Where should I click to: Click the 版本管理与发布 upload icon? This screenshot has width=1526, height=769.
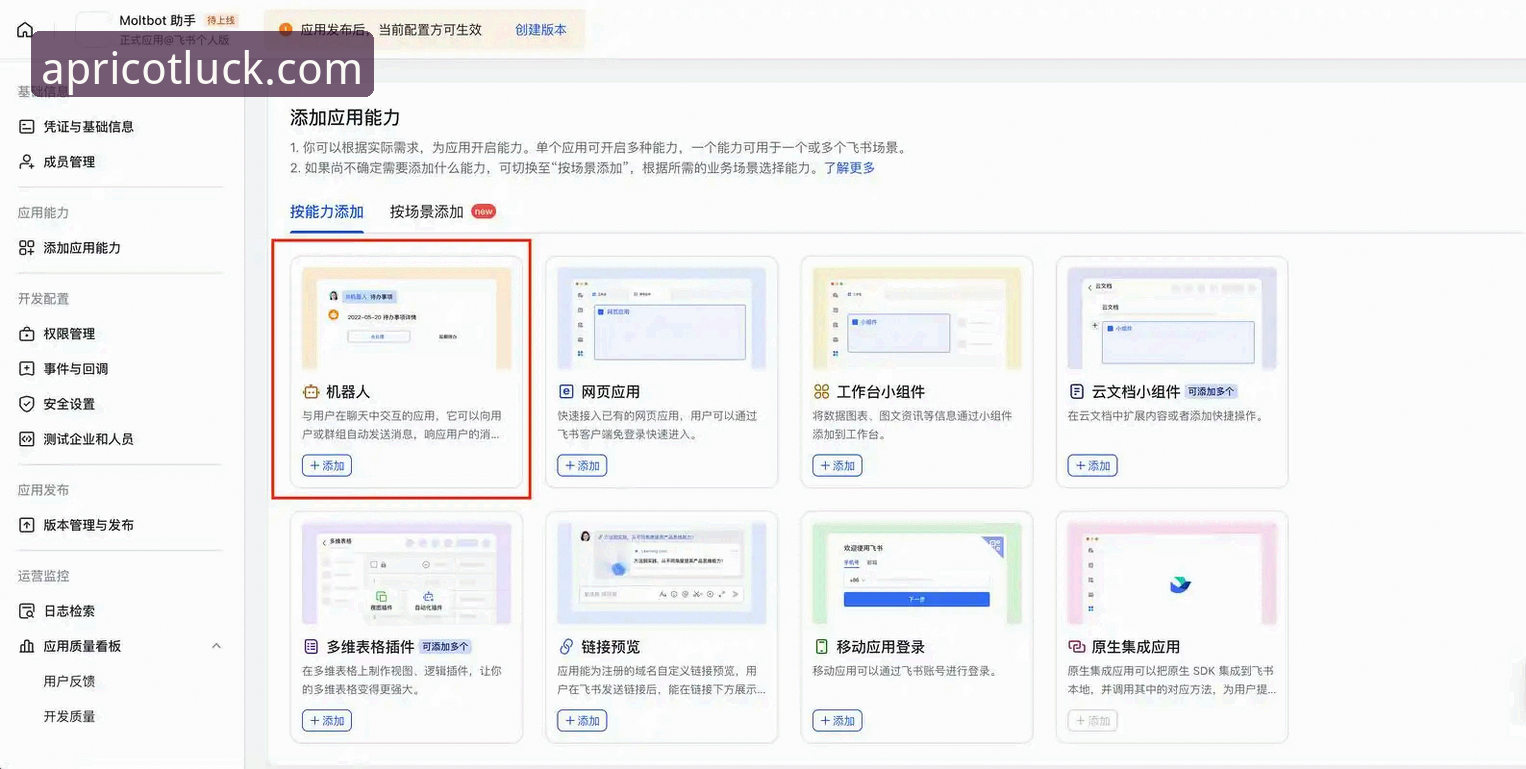point(27,525)
